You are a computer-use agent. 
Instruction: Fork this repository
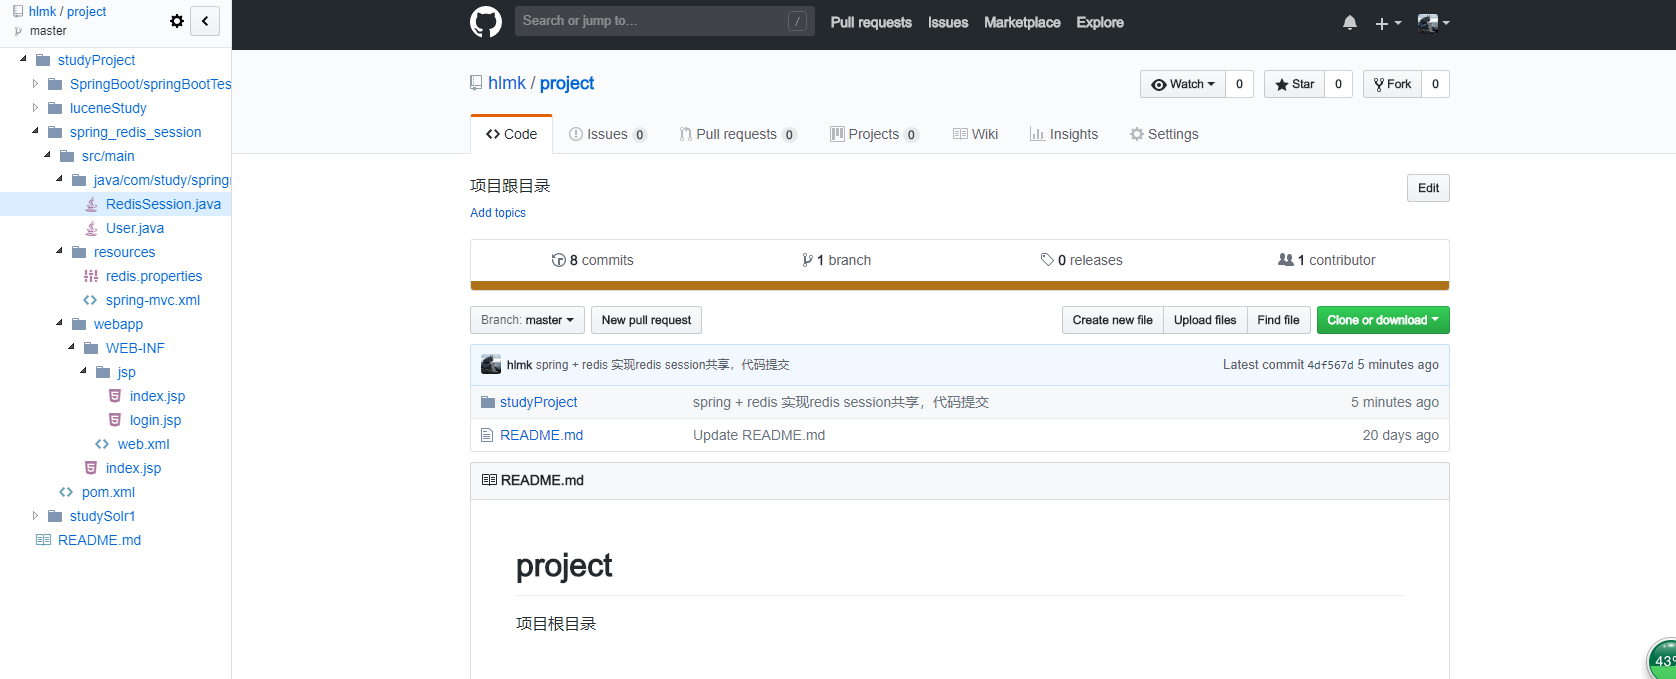click(1392, 84)
